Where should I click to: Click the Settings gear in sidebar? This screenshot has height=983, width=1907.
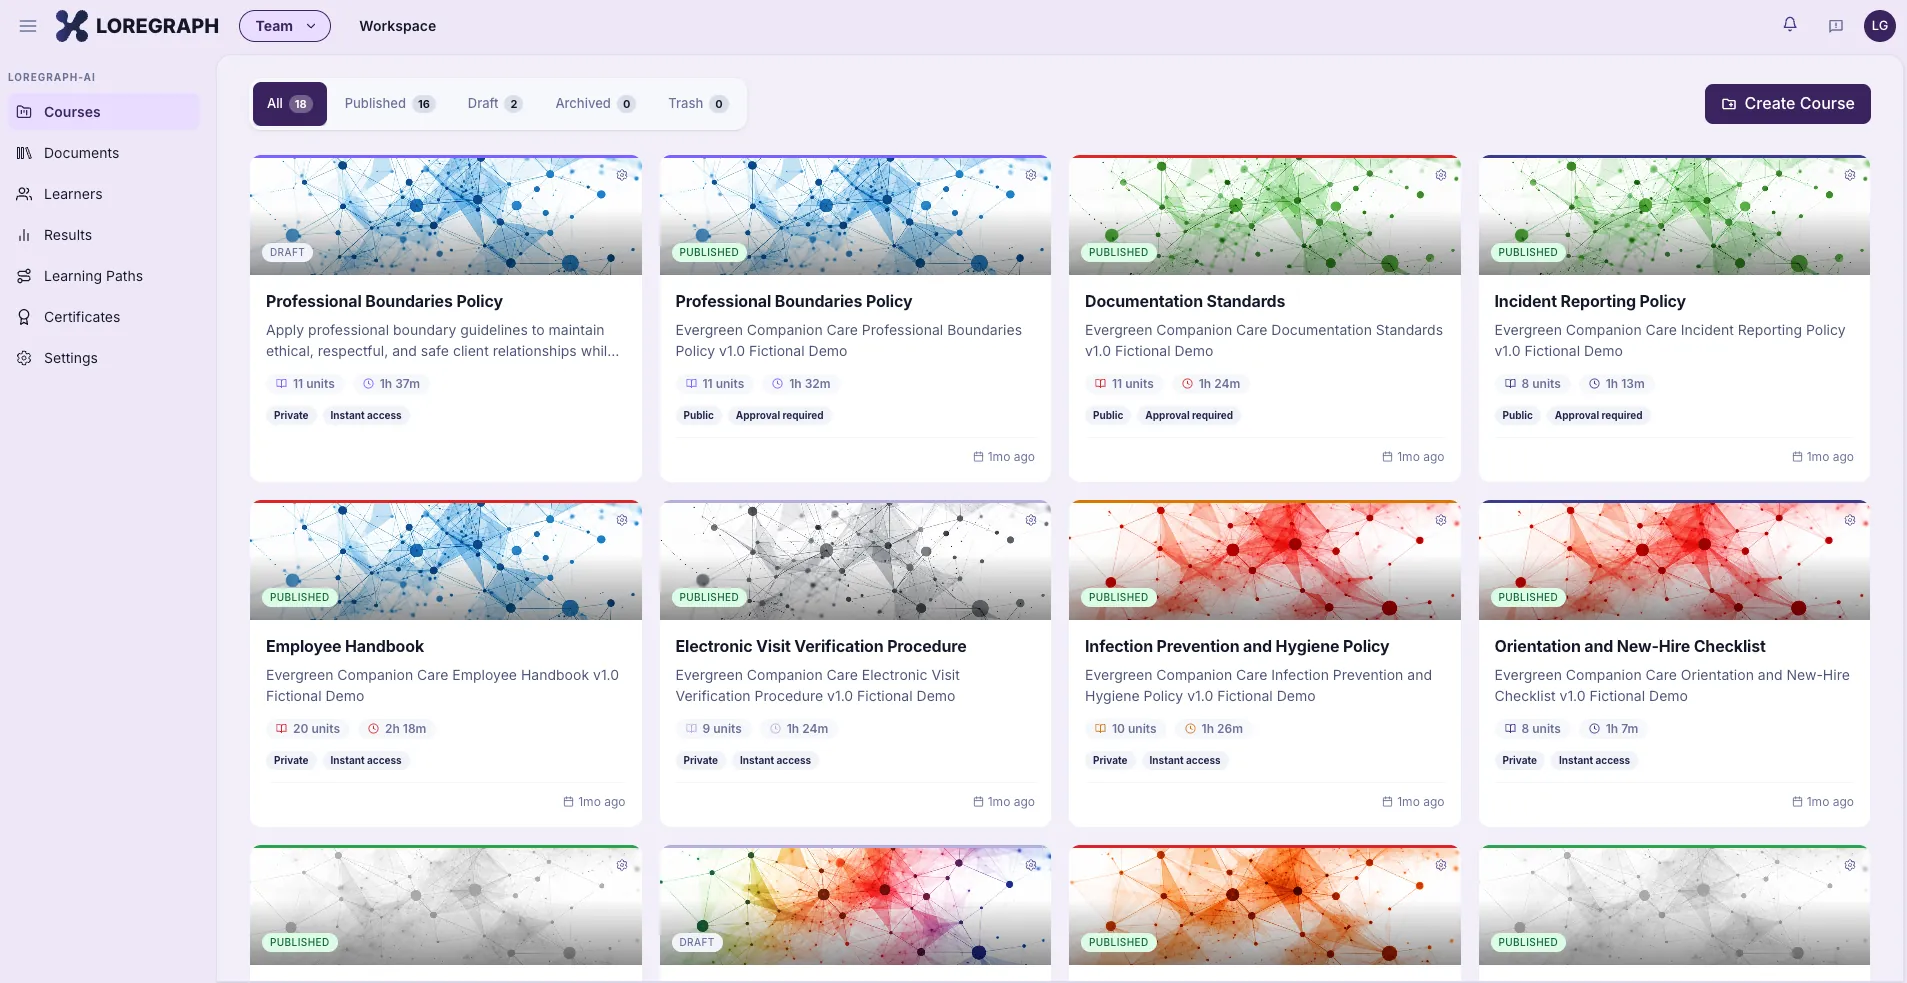[x=24, y=358]
